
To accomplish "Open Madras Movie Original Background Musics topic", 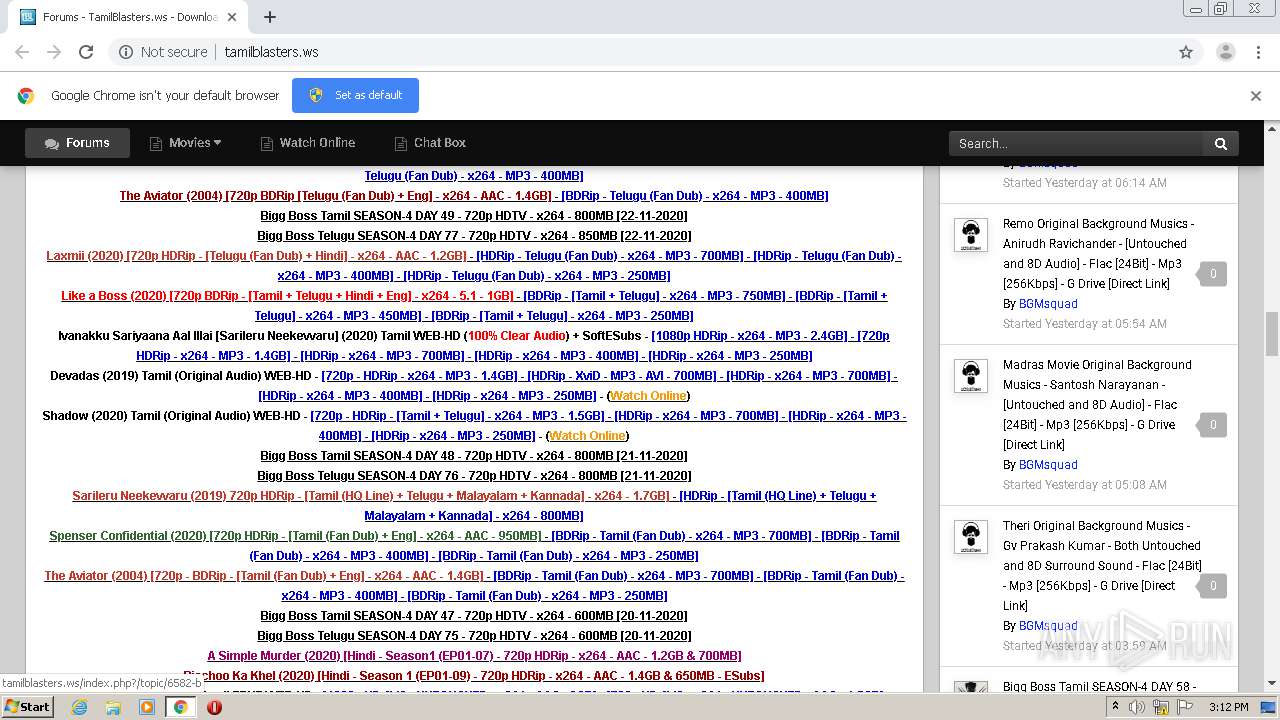I will (1097, 405).
